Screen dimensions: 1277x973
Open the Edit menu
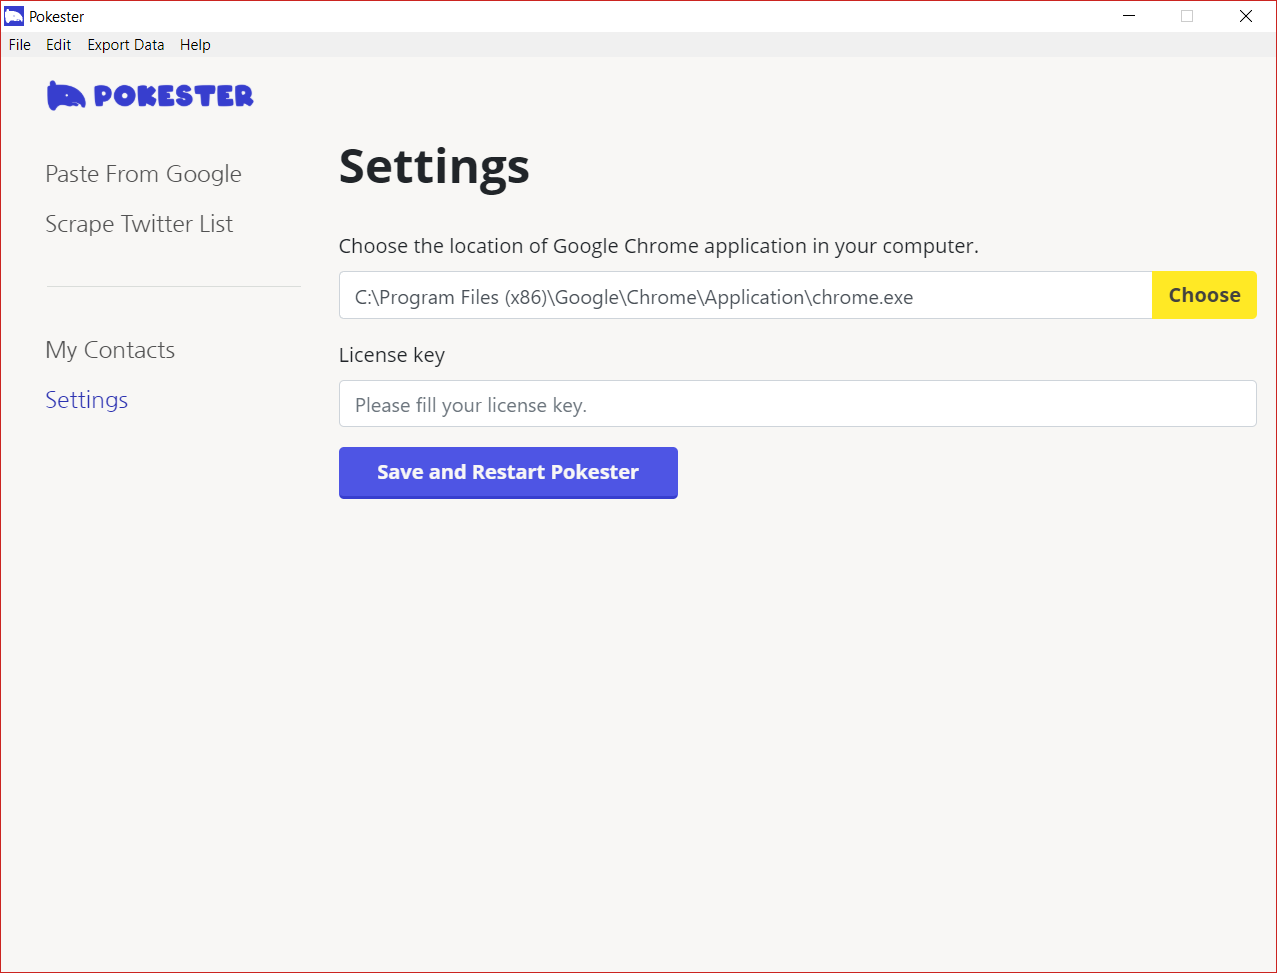[x=59, y=45]
